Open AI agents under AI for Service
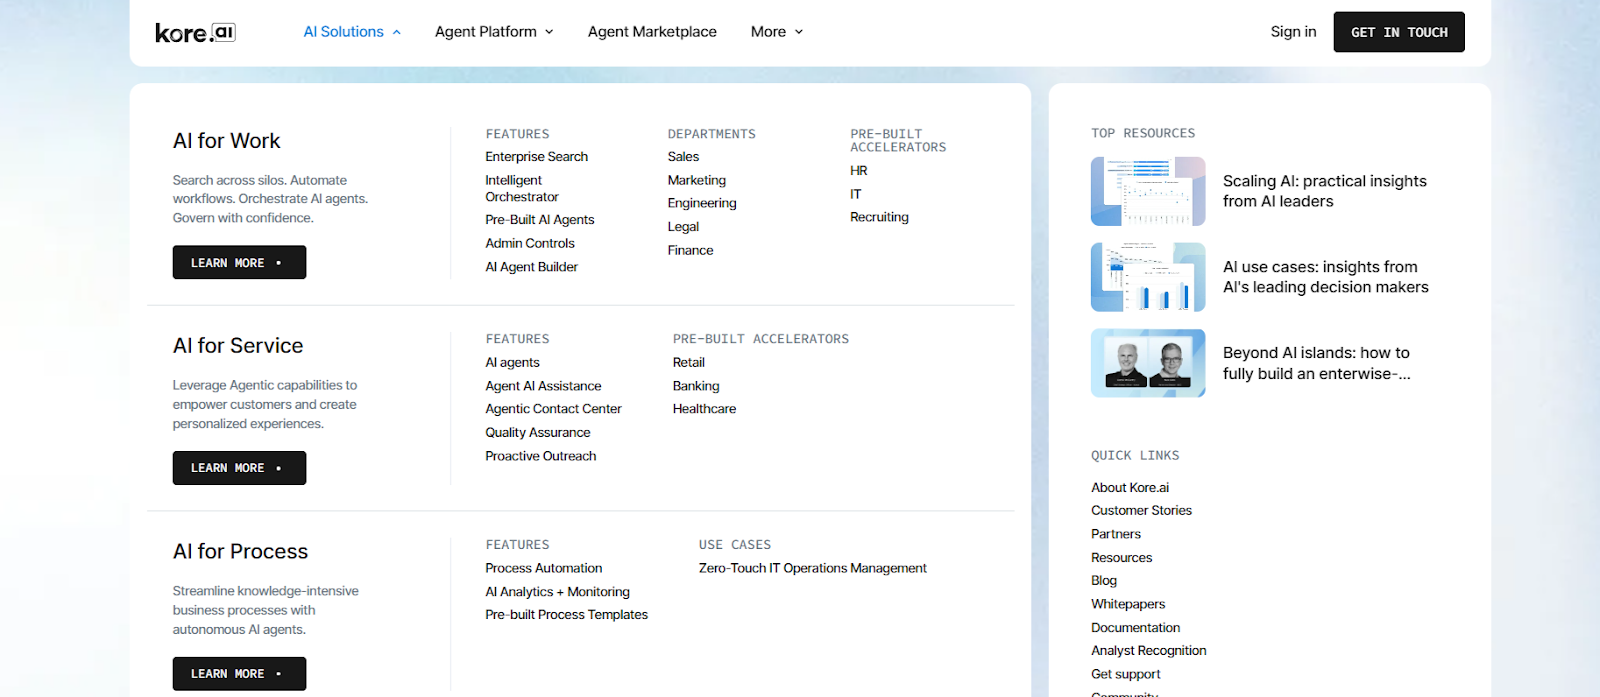 click(x=512, y=363)
